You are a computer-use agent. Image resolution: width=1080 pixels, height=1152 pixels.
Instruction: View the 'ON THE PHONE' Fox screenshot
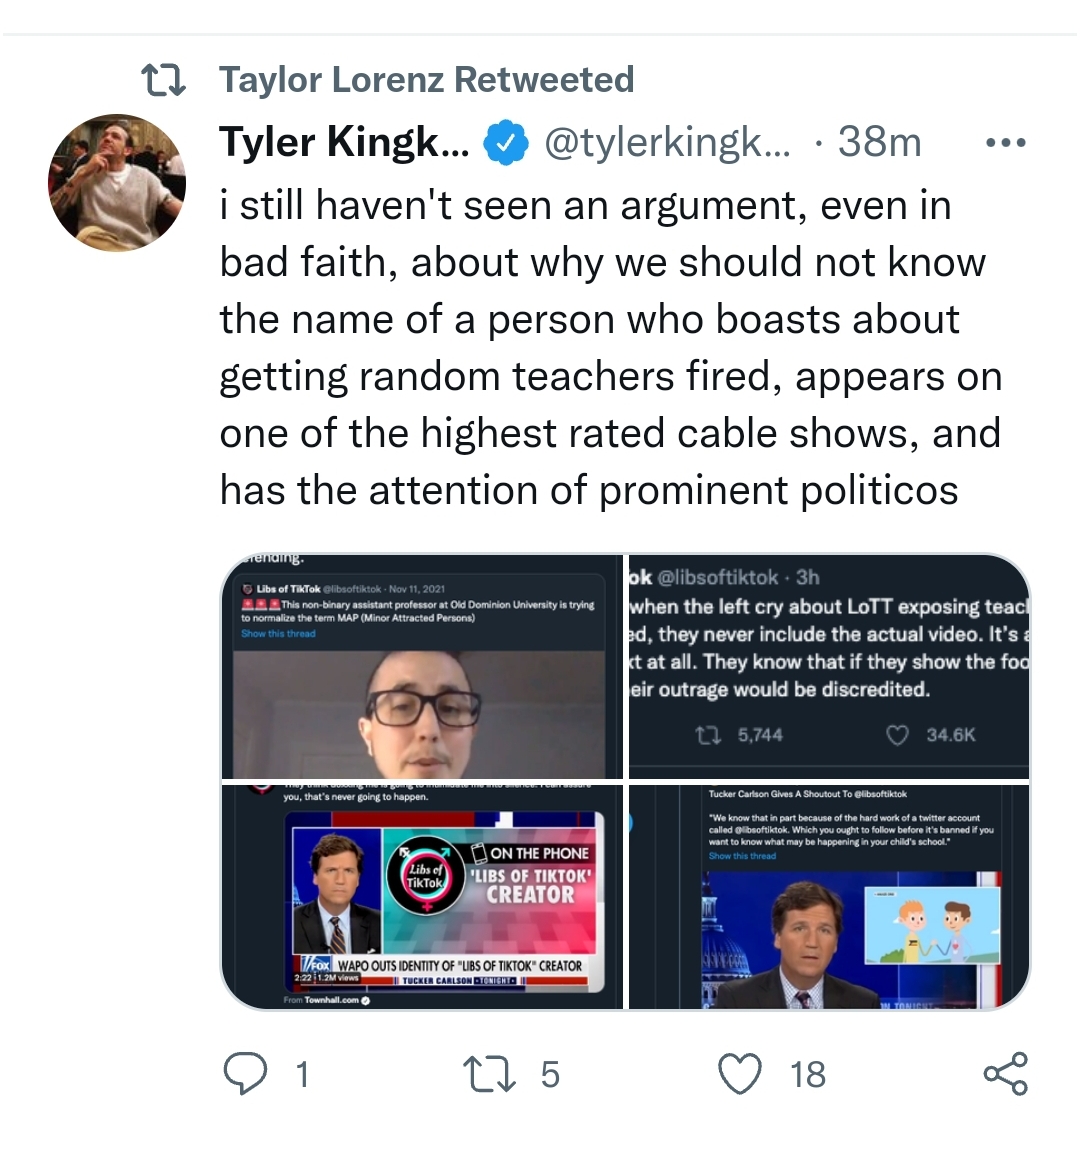422,897
